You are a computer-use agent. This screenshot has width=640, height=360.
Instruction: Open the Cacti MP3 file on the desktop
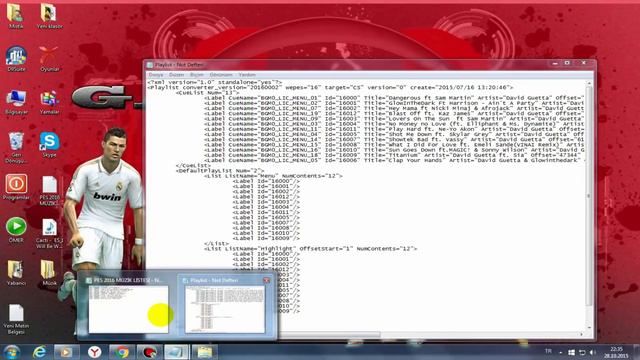tap(49, 233)
